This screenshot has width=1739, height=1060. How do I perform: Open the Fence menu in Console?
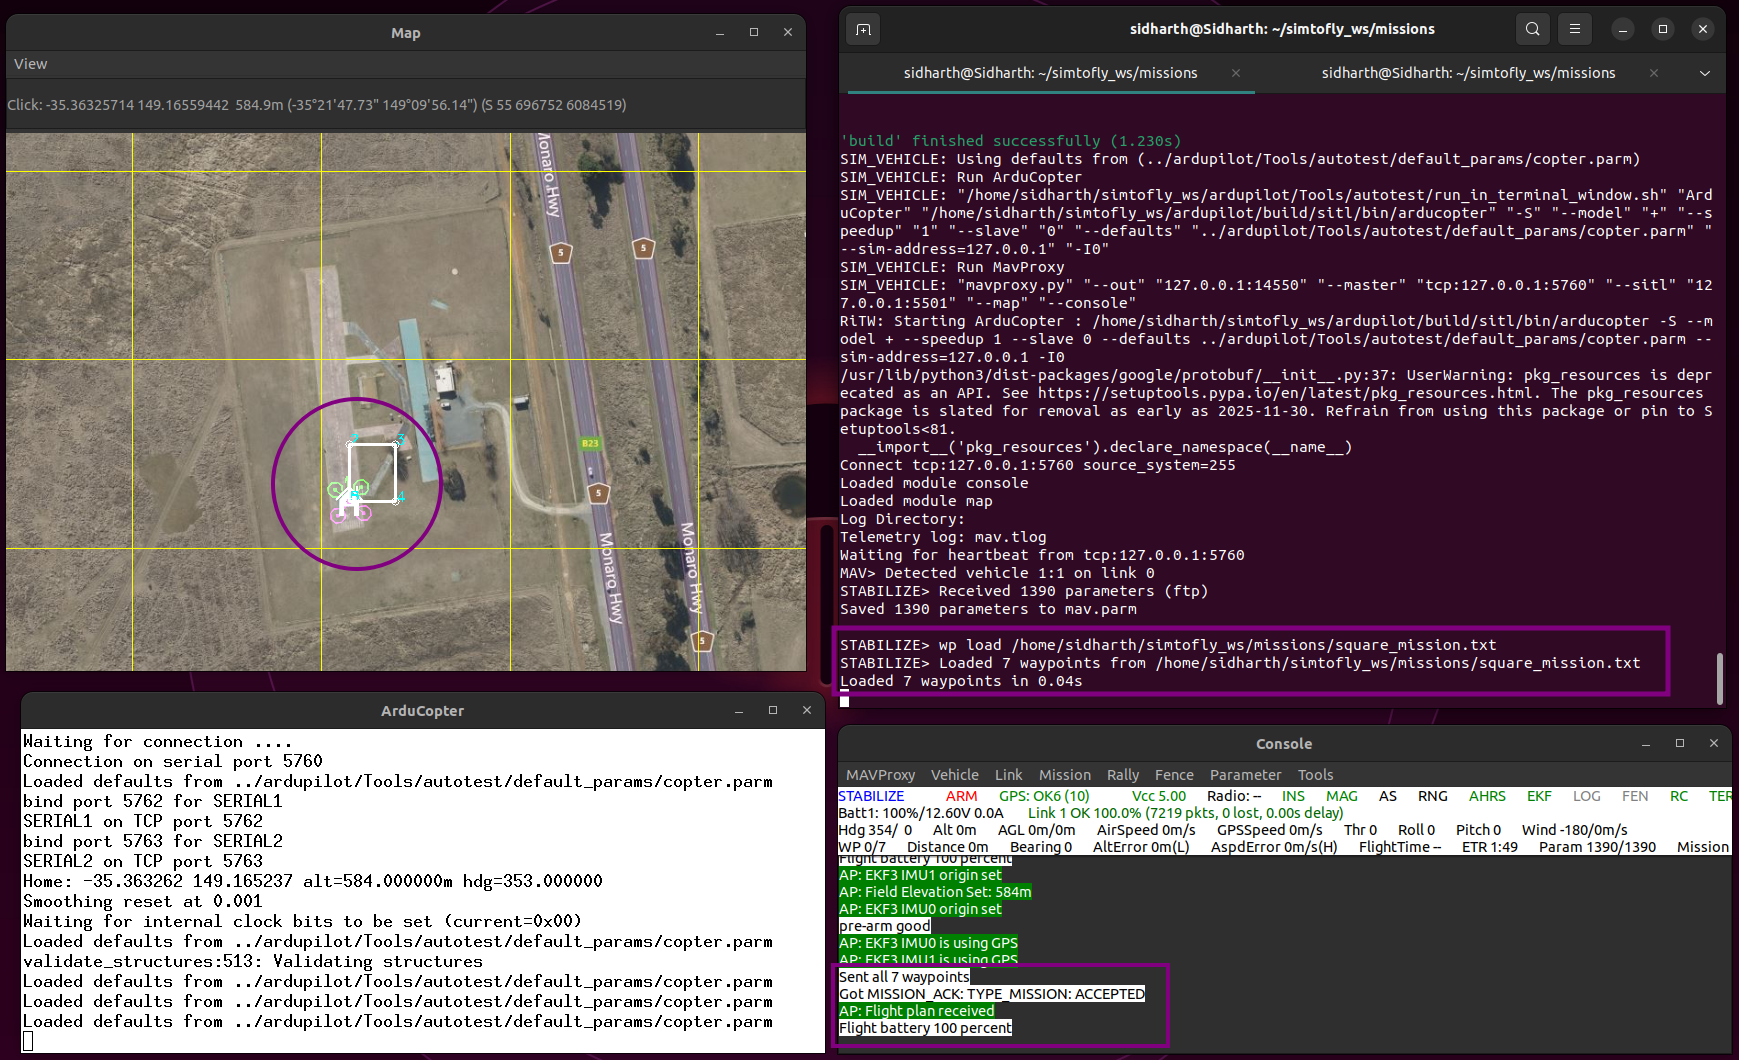tap(1174, 775)
